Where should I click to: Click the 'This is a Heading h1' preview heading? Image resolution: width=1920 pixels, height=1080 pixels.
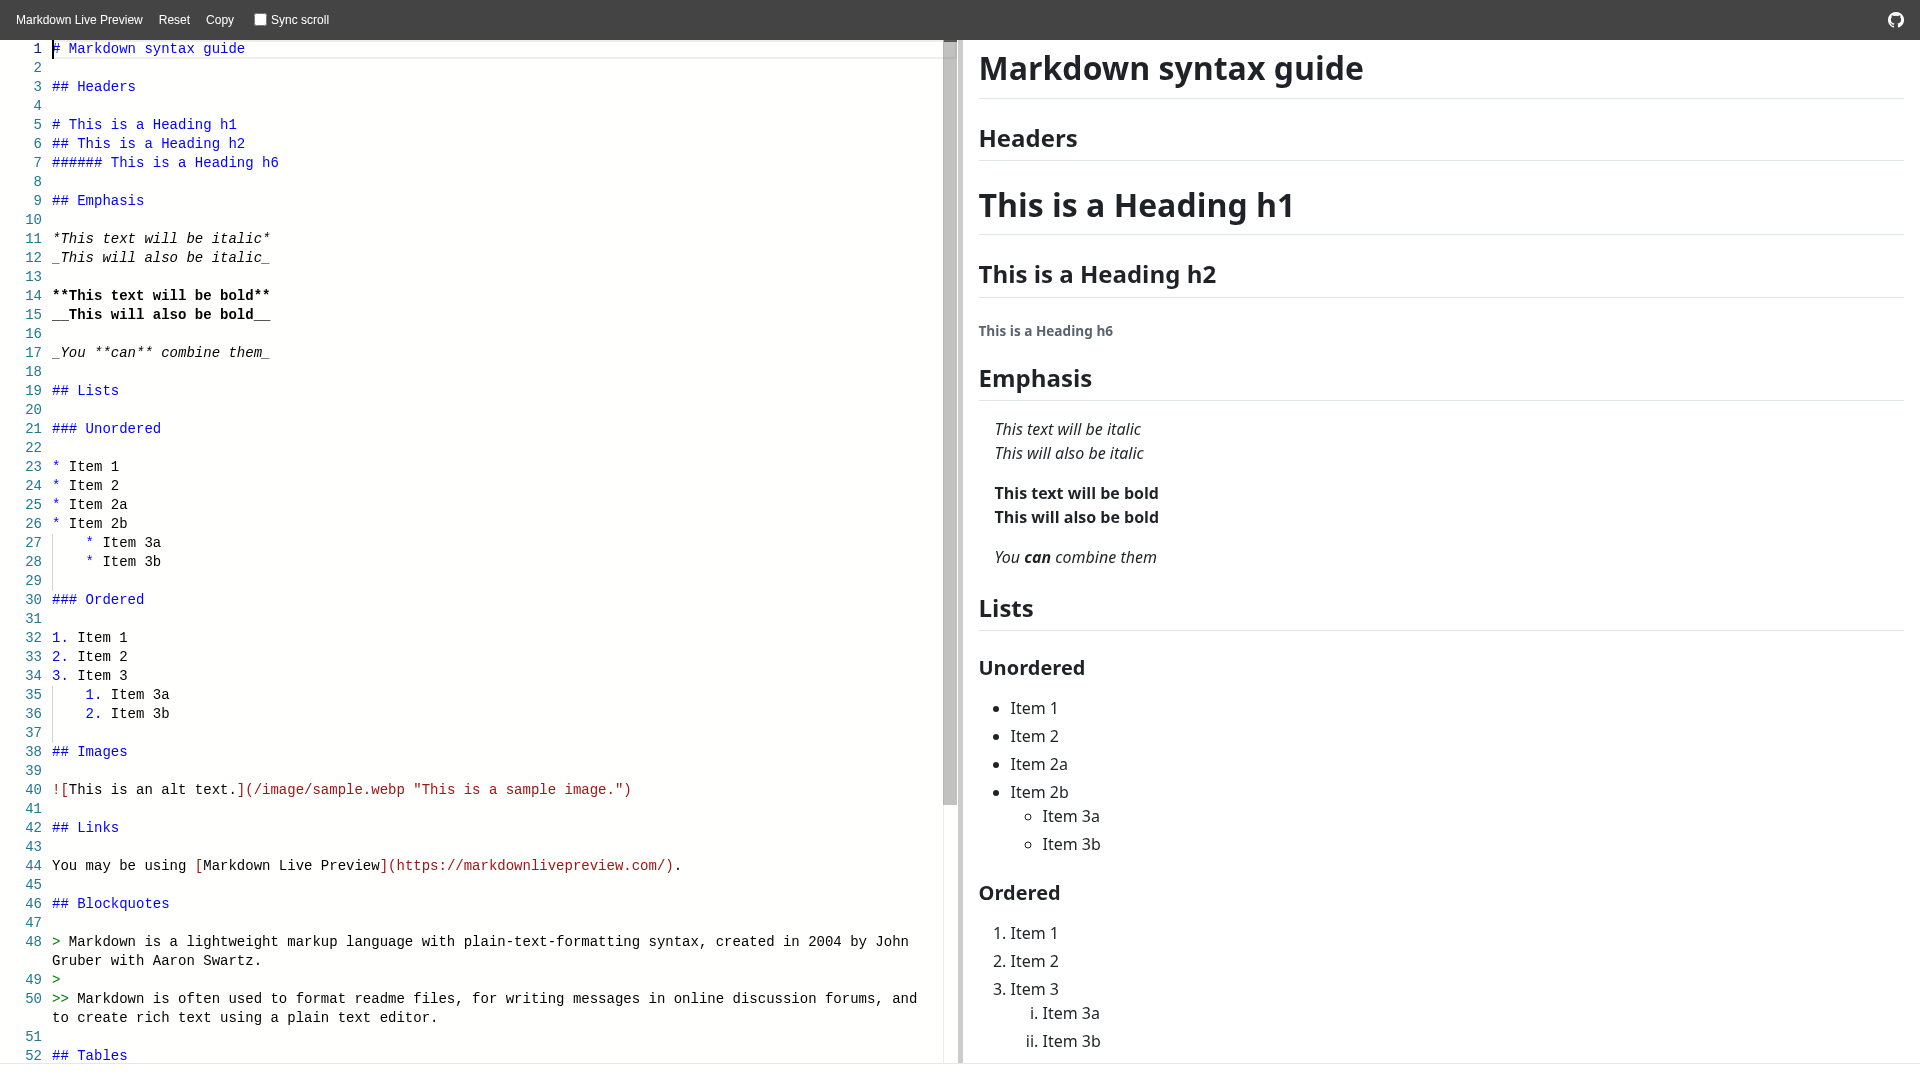coord(1136,205)
